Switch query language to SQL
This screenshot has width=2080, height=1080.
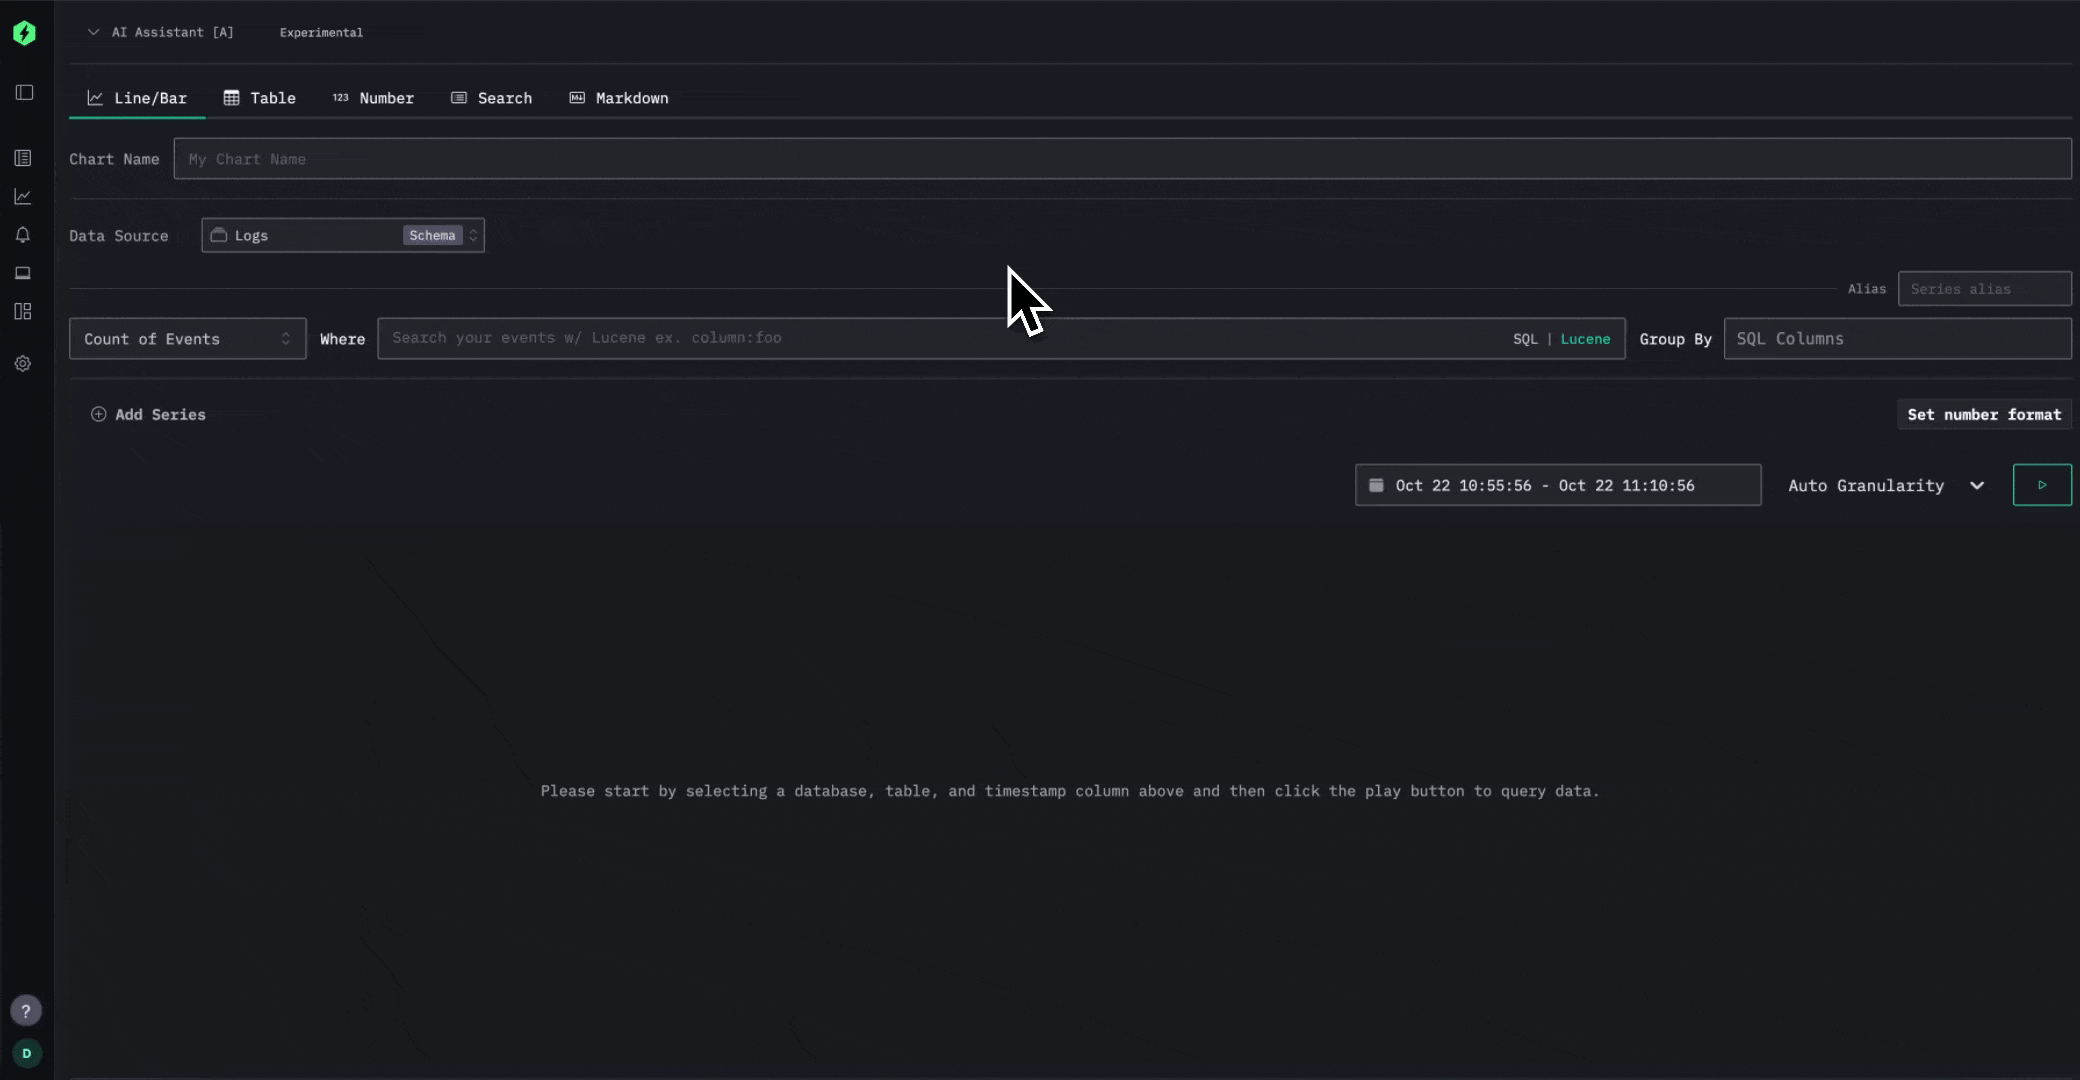coord(1525,339)
